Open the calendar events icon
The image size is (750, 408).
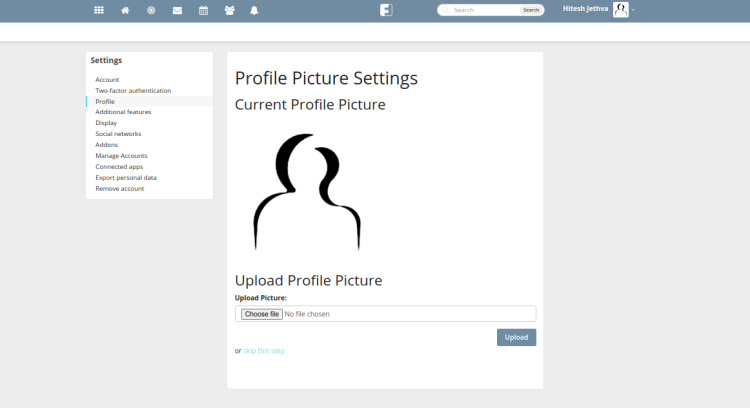203,10
